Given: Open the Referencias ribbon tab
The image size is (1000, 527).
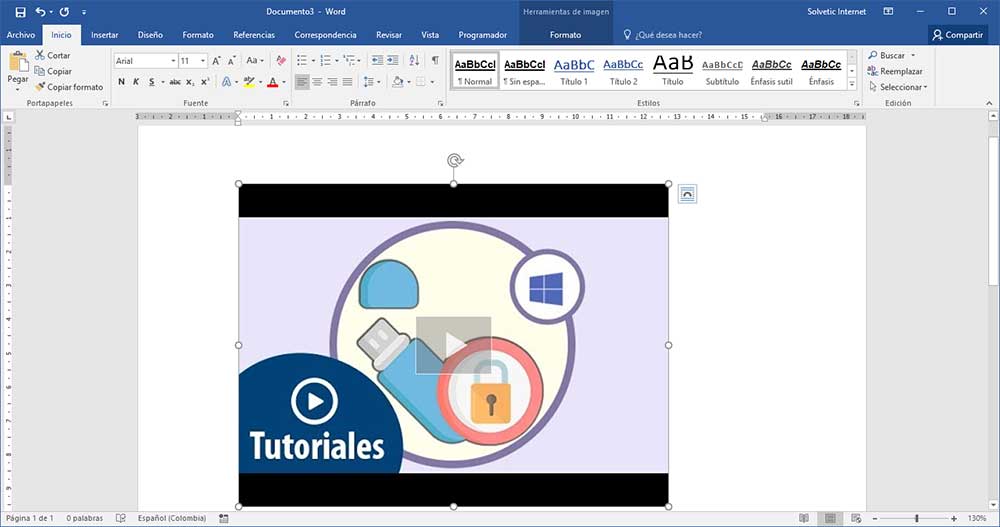Looking at the screenshot, I should tap(254, 35).
